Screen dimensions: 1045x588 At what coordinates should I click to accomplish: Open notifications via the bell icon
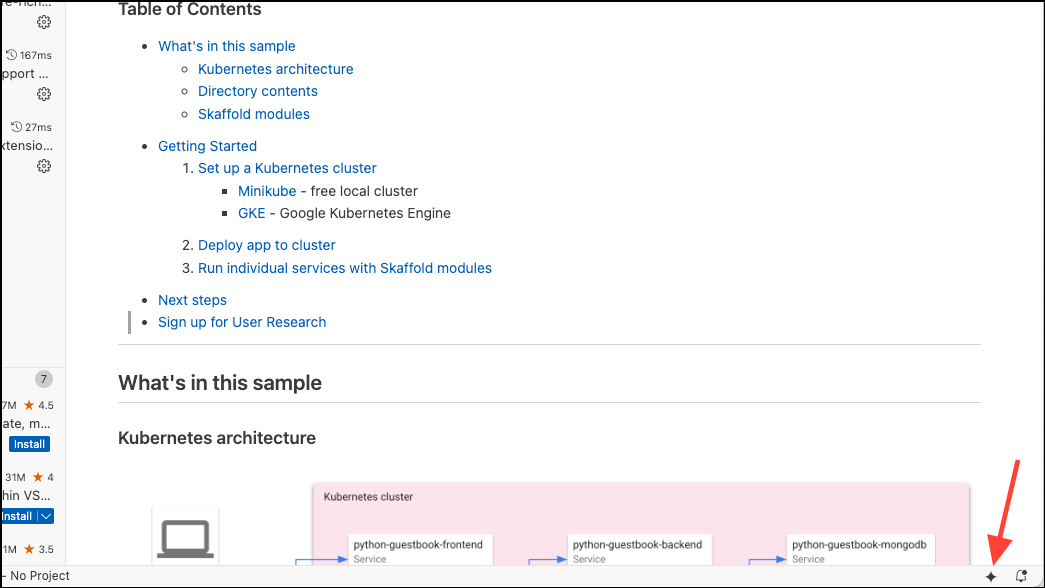click(1019, 576)
